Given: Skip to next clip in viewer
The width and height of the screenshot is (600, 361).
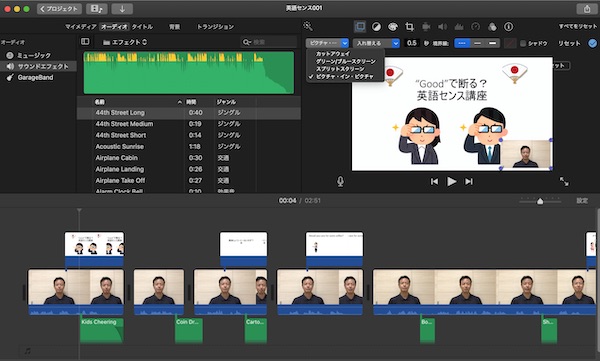Looking at the screenshot, I should [x=469, y=181].
